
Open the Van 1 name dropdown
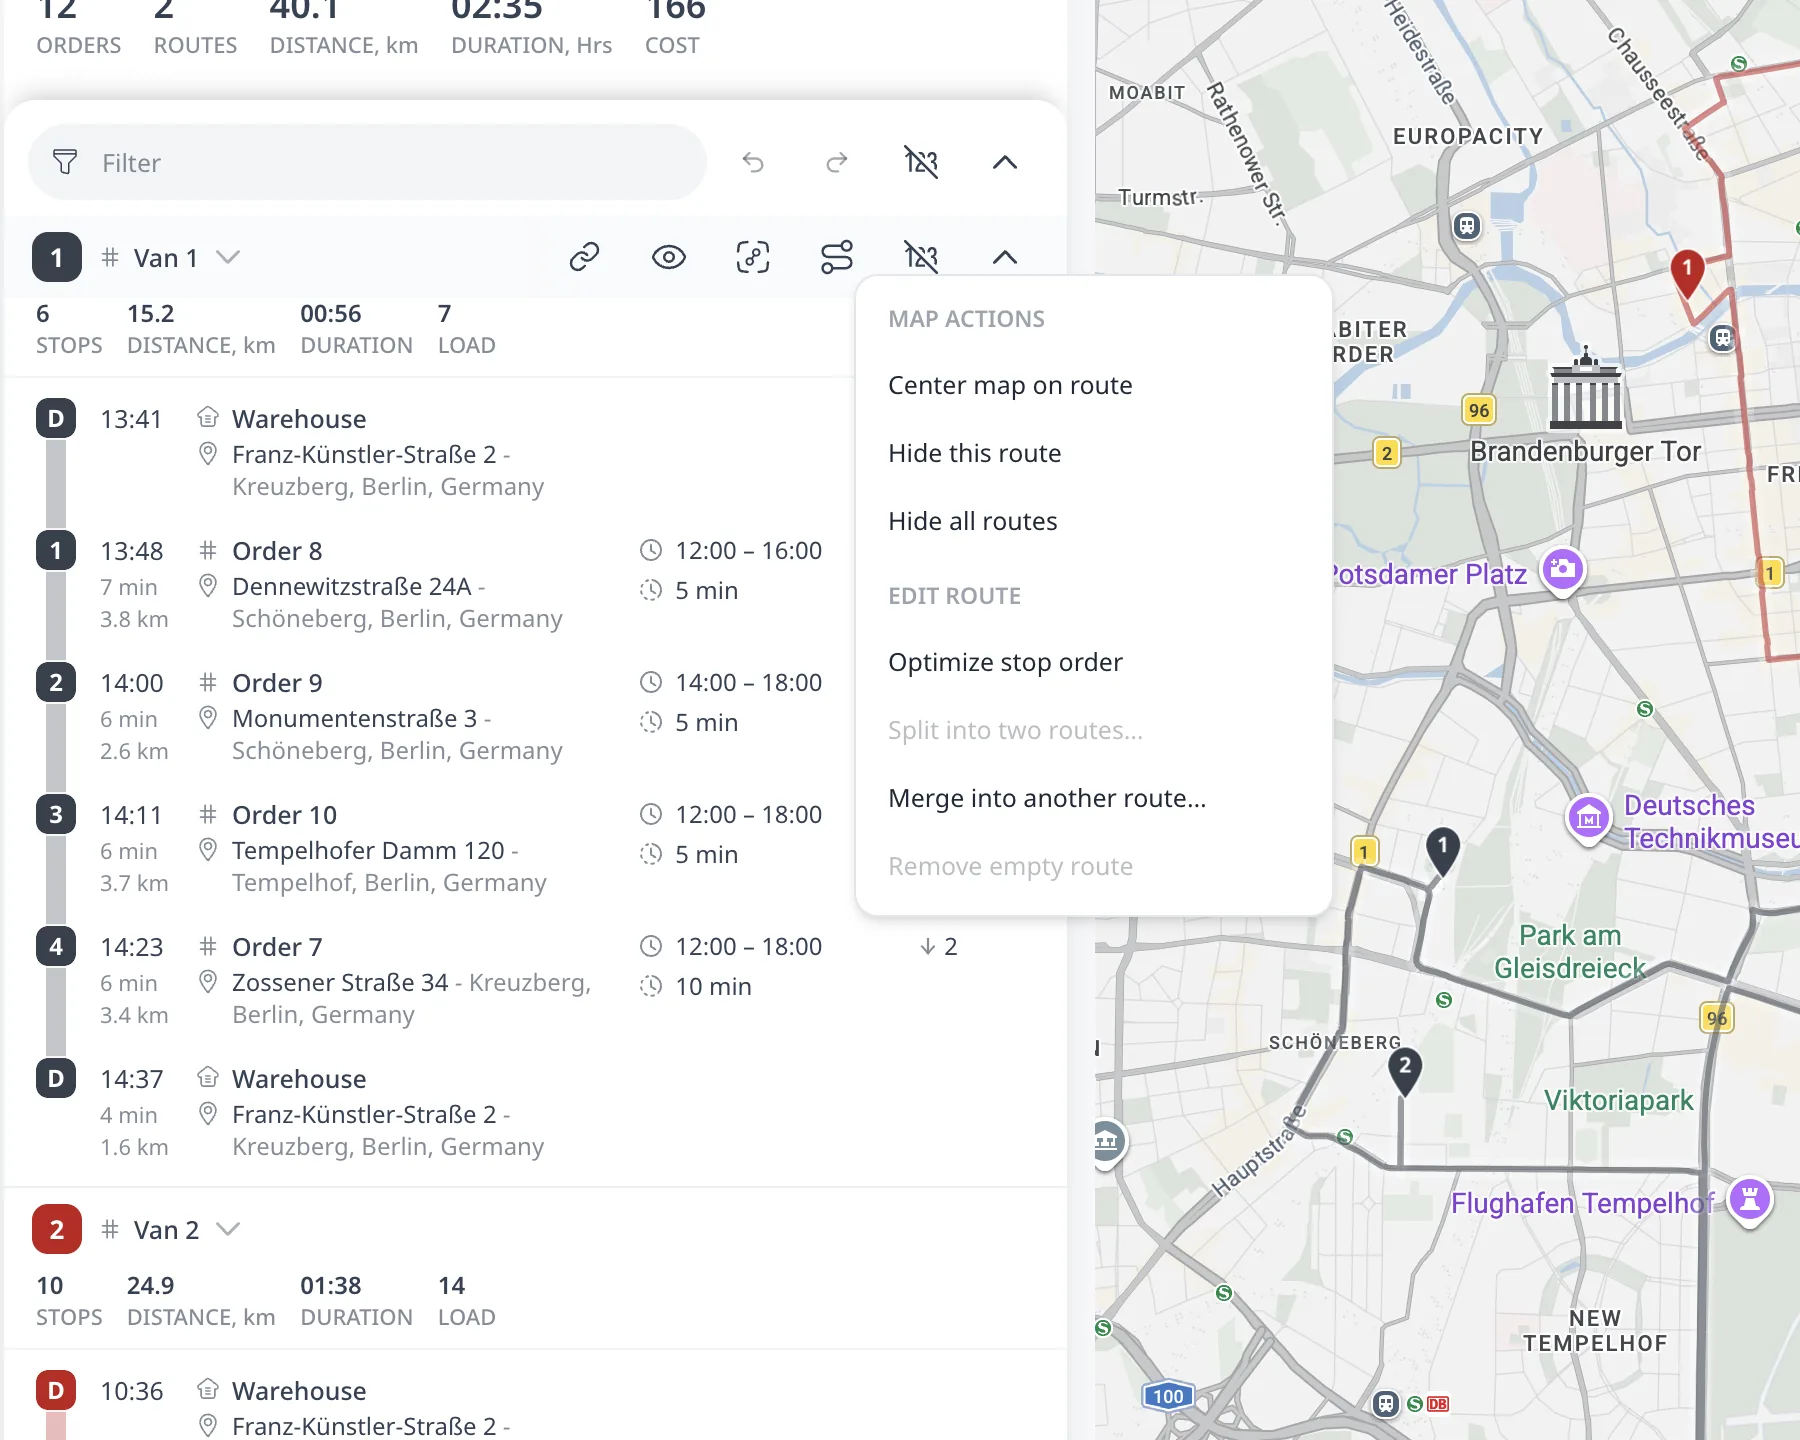(x=228, y=257)
